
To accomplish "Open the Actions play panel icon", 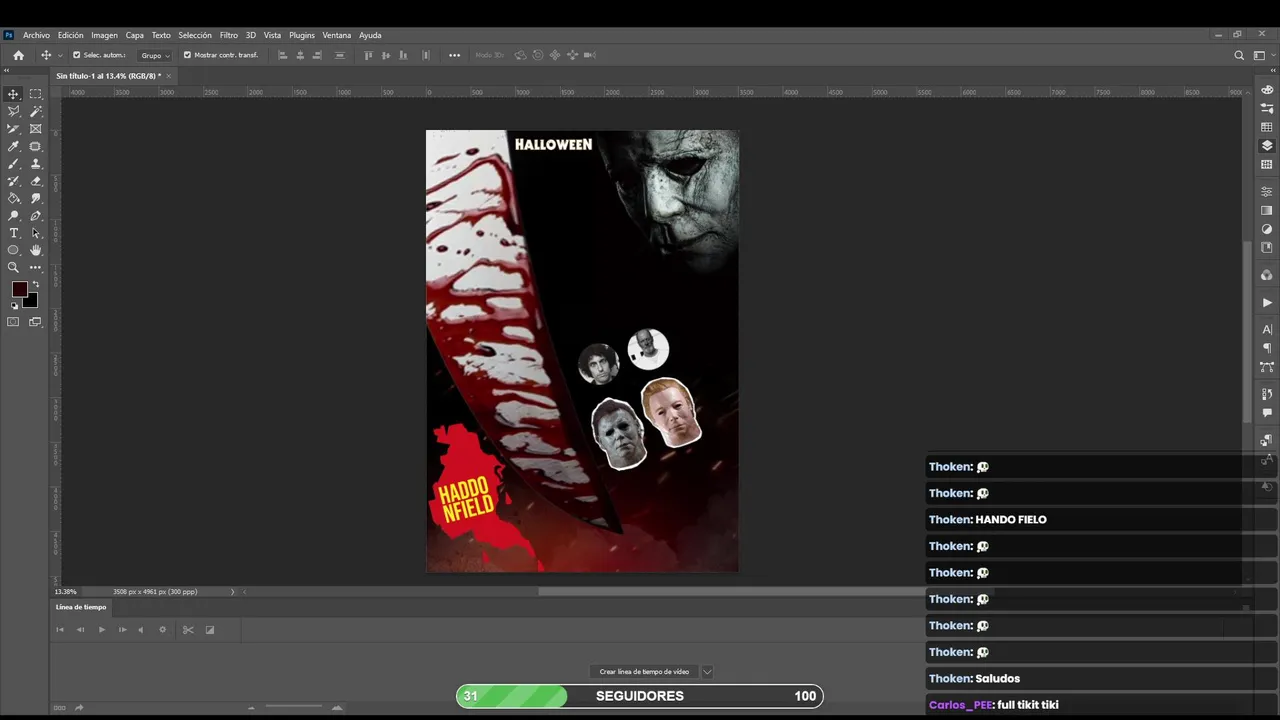I will 1267,303.
